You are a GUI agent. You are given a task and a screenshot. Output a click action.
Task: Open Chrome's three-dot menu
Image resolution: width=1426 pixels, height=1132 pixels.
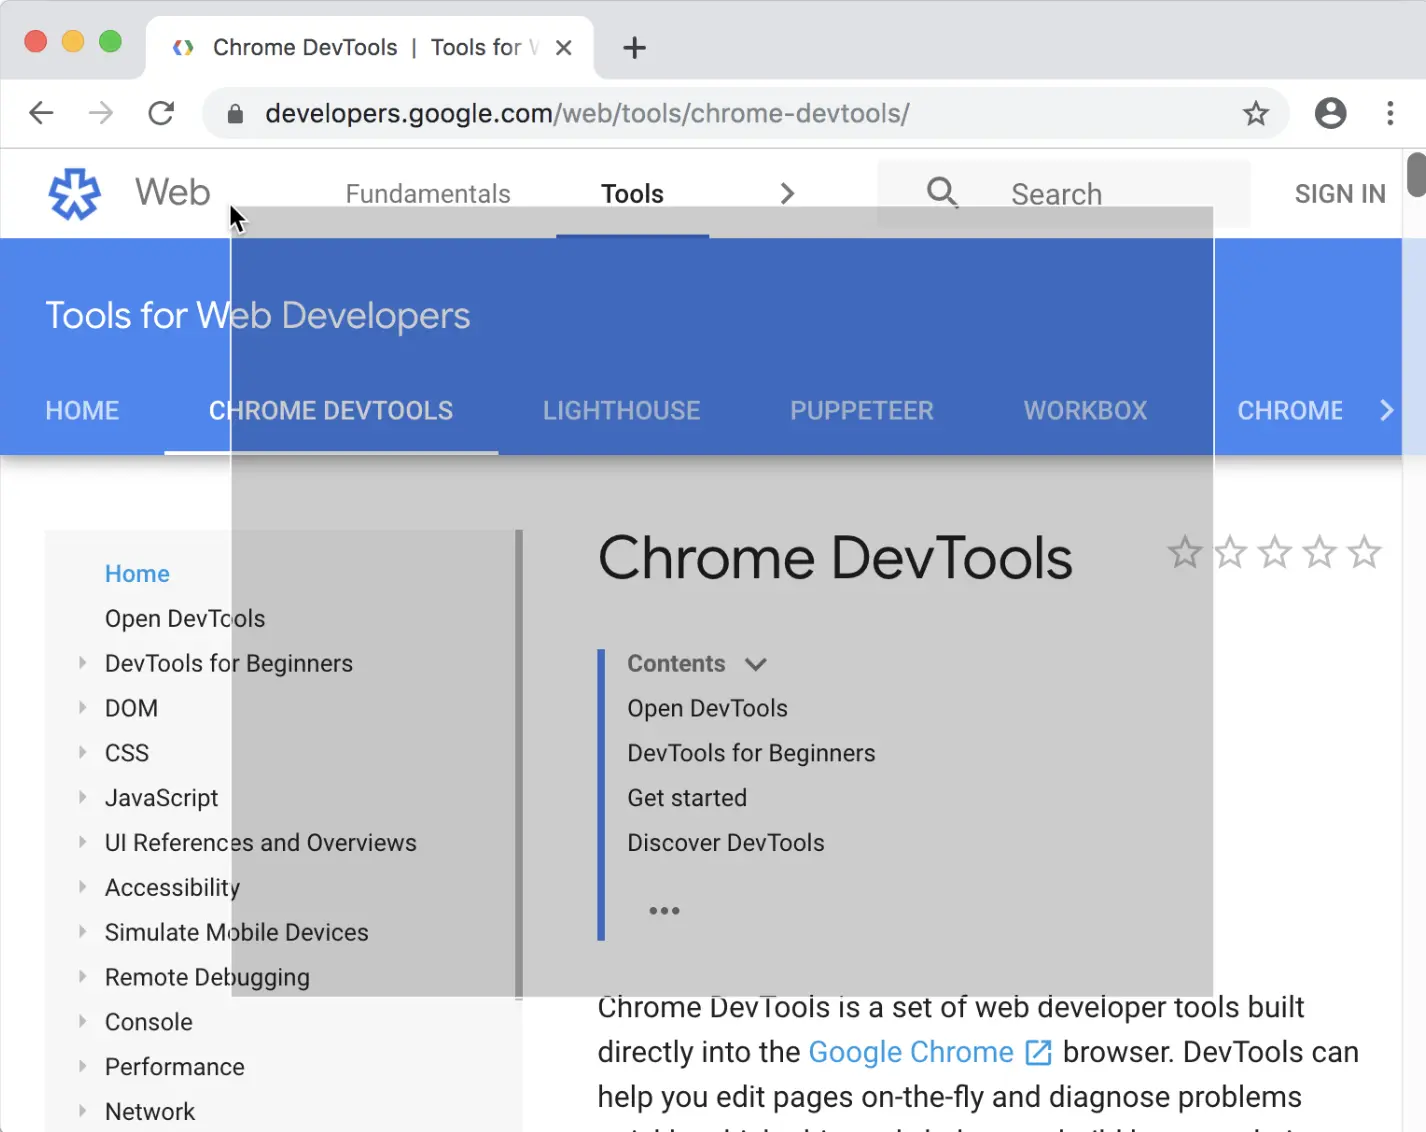pyautogui.click(x=1390, y=113)
